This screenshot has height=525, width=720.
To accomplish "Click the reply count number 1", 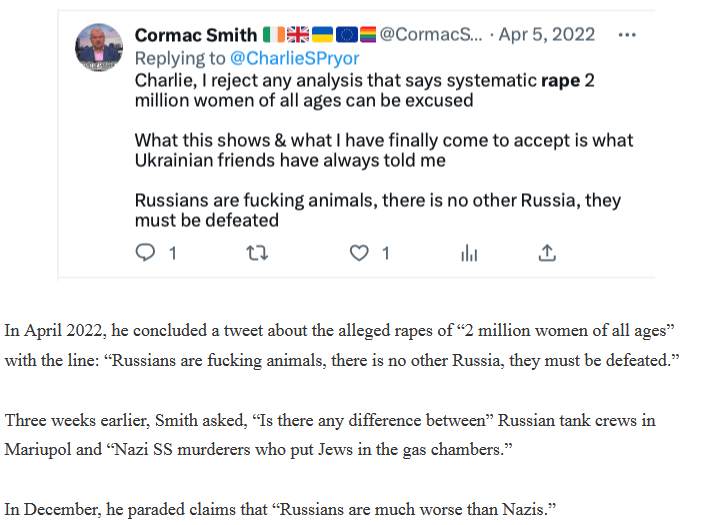I will pos(173,253).
